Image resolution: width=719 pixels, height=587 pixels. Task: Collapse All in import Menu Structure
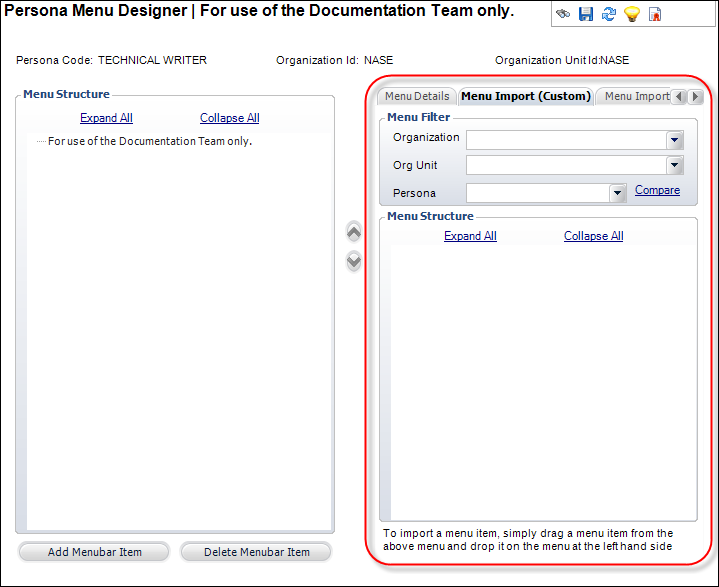(x=593, y=236)
